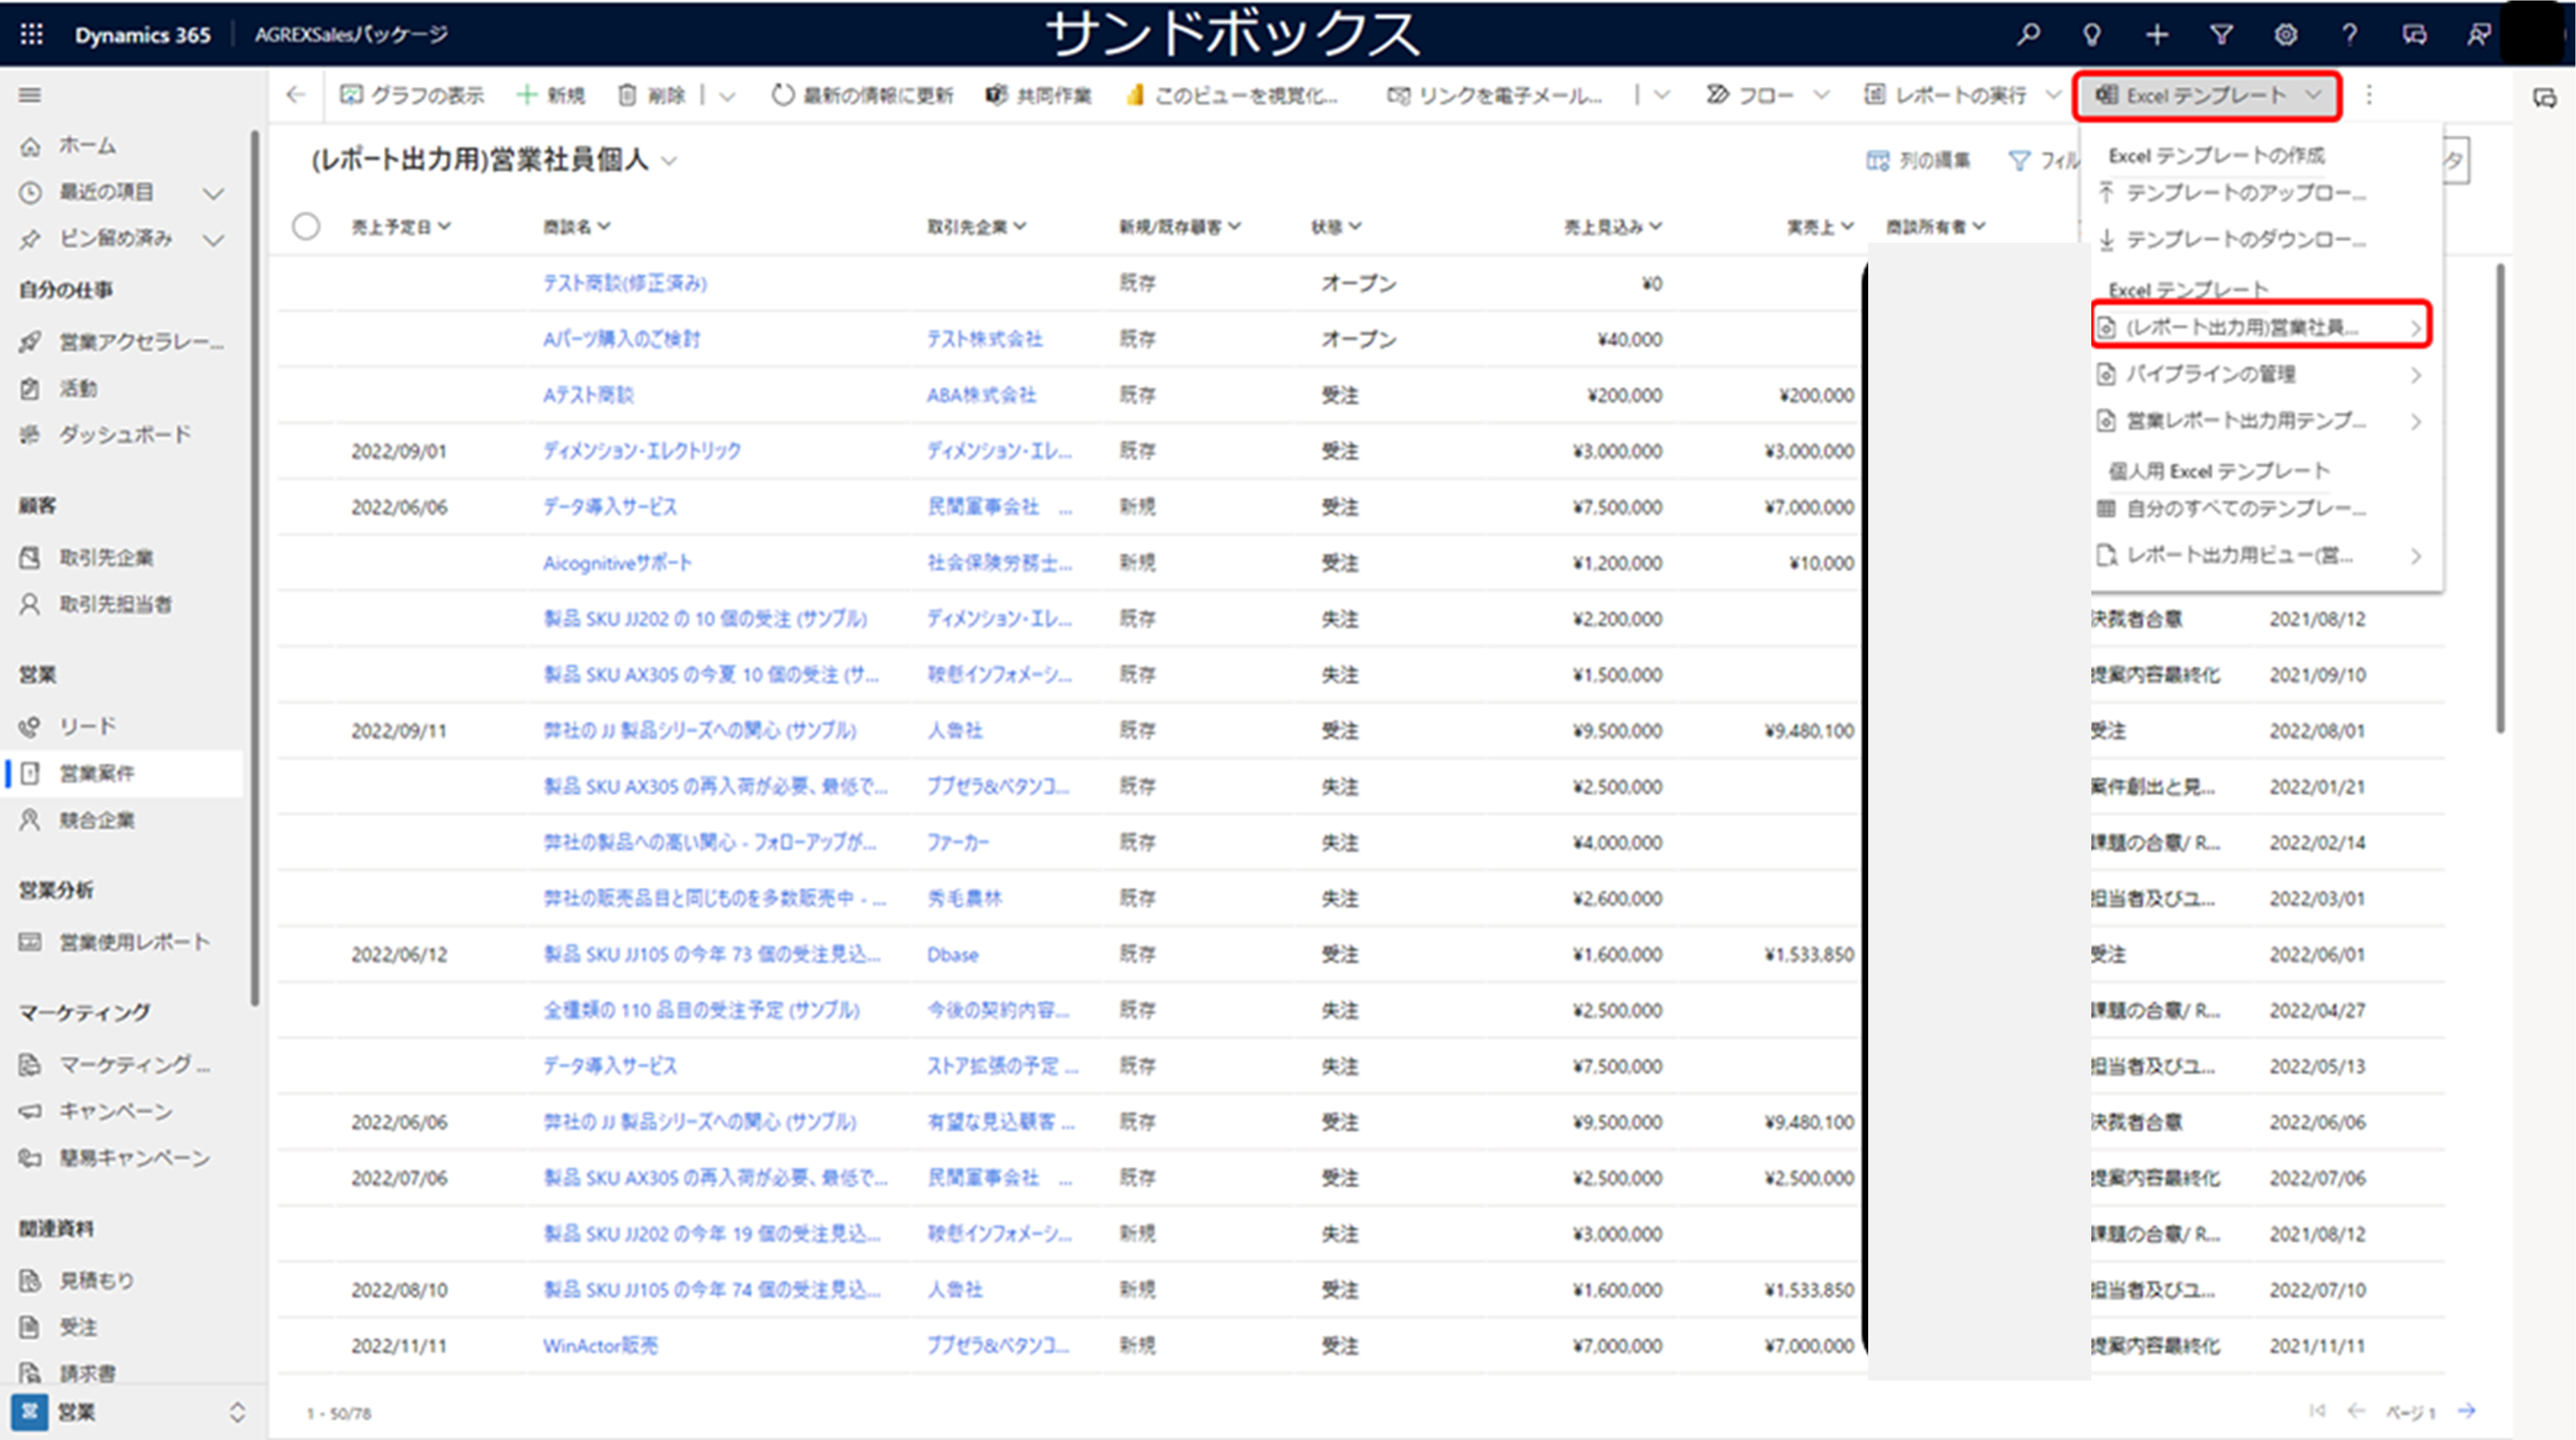Go to next page arrow
This screenshot has height=1440, width=2576.
click(x=2467, y=1411)
